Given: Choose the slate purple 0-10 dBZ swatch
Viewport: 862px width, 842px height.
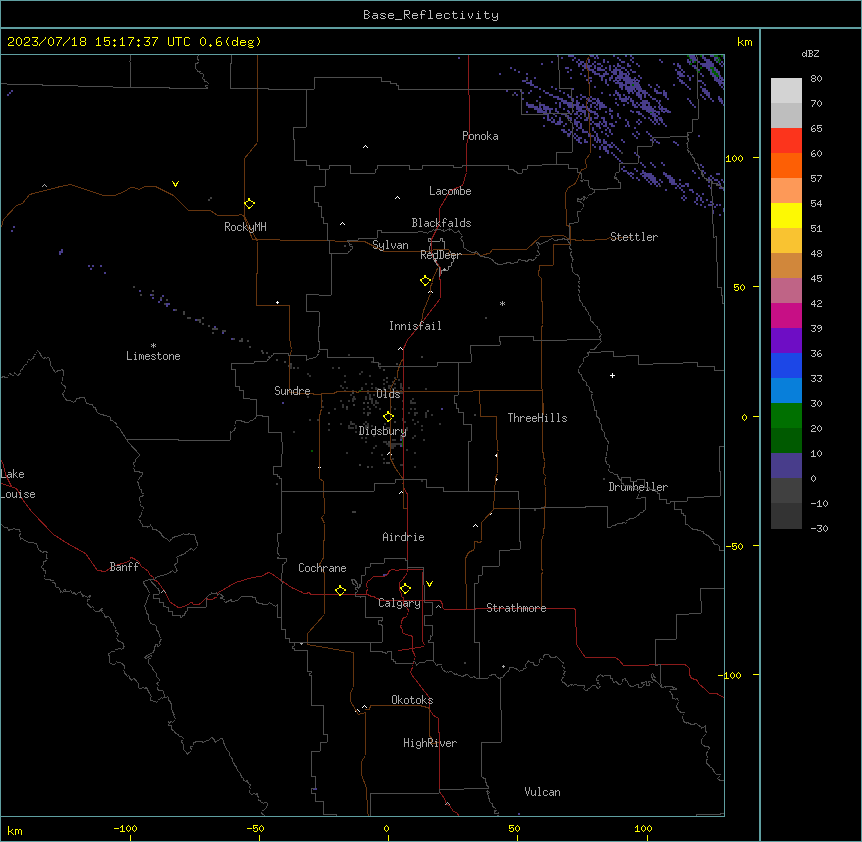Looking at the screenshot, I should pos(786,466).
